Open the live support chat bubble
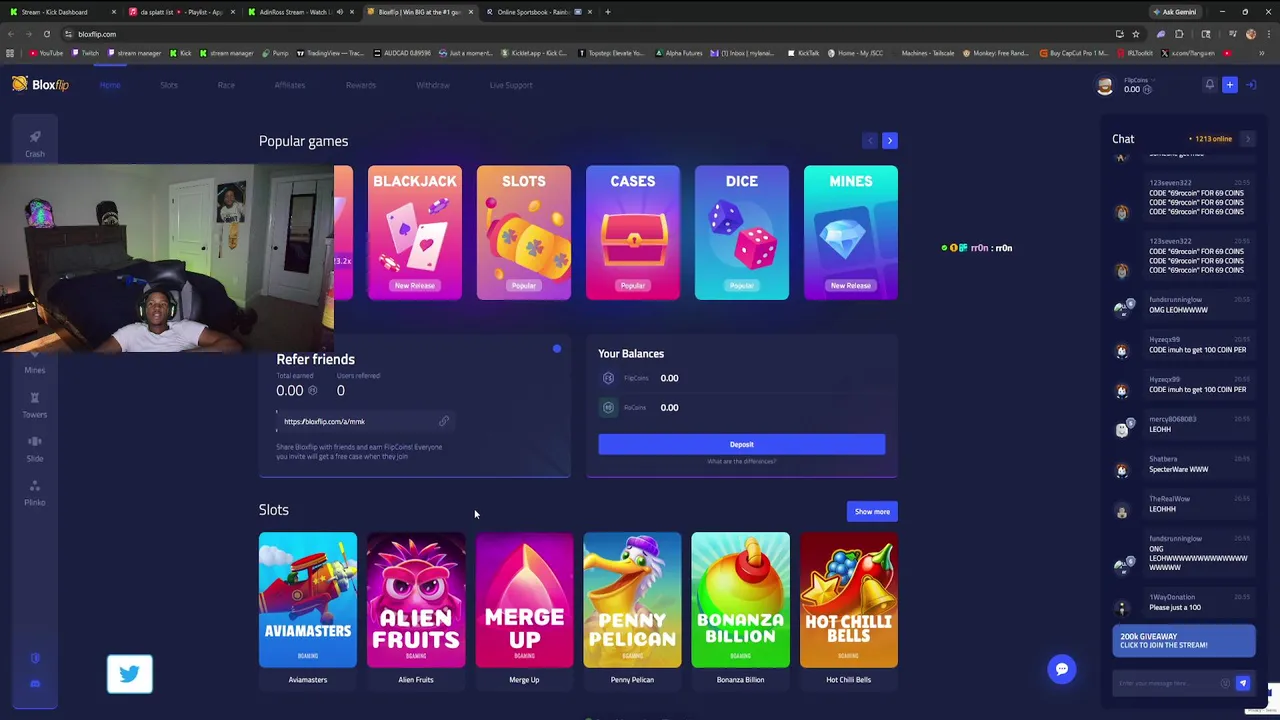The width and height of the screenshot is (1280, 720). point(1062,669)
